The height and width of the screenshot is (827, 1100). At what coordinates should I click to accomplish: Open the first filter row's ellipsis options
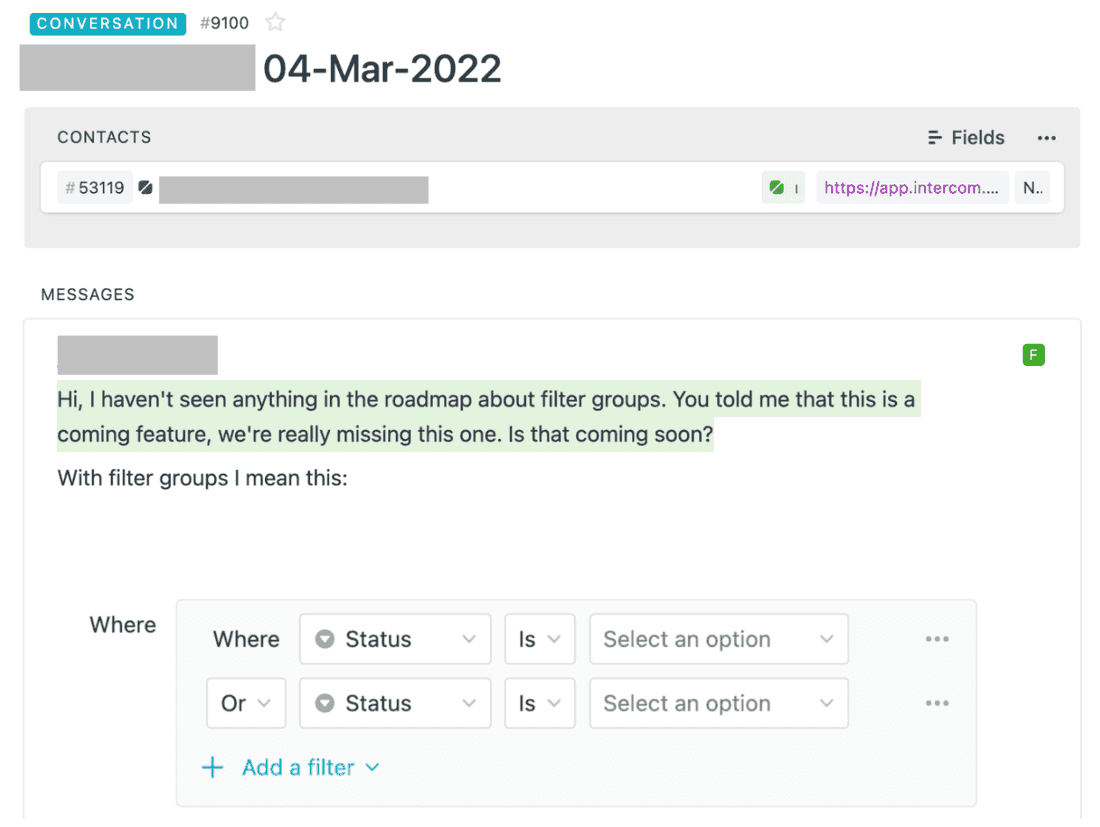pos(937,639)
